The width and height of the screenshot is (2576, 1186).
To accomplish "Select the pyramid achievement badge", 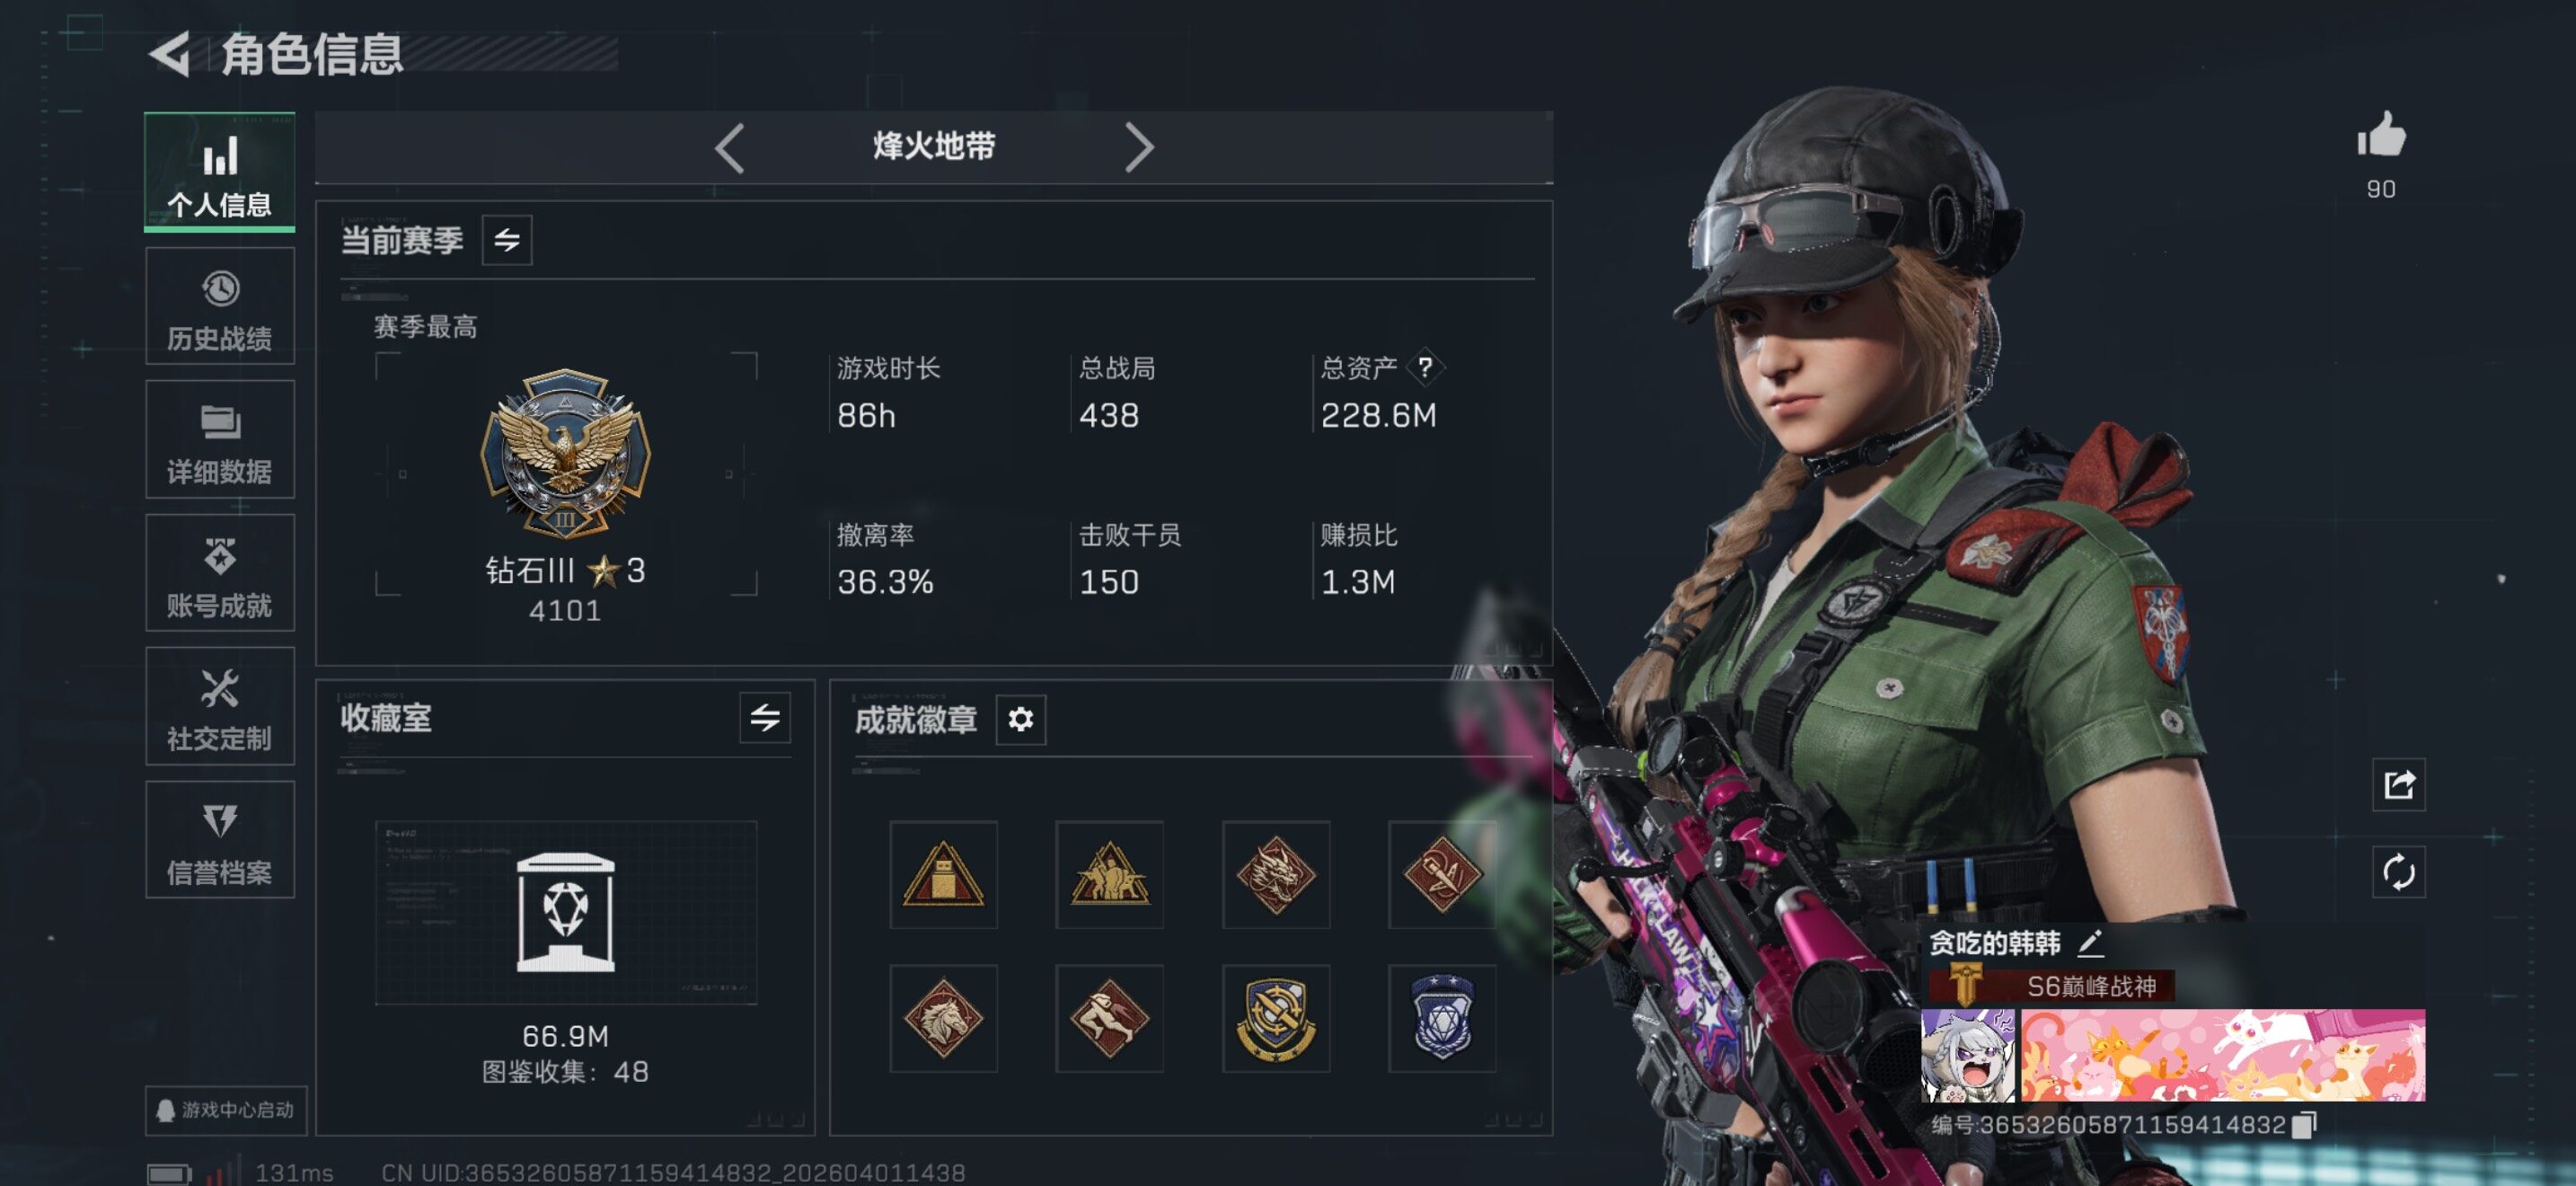I will point(943,875).
